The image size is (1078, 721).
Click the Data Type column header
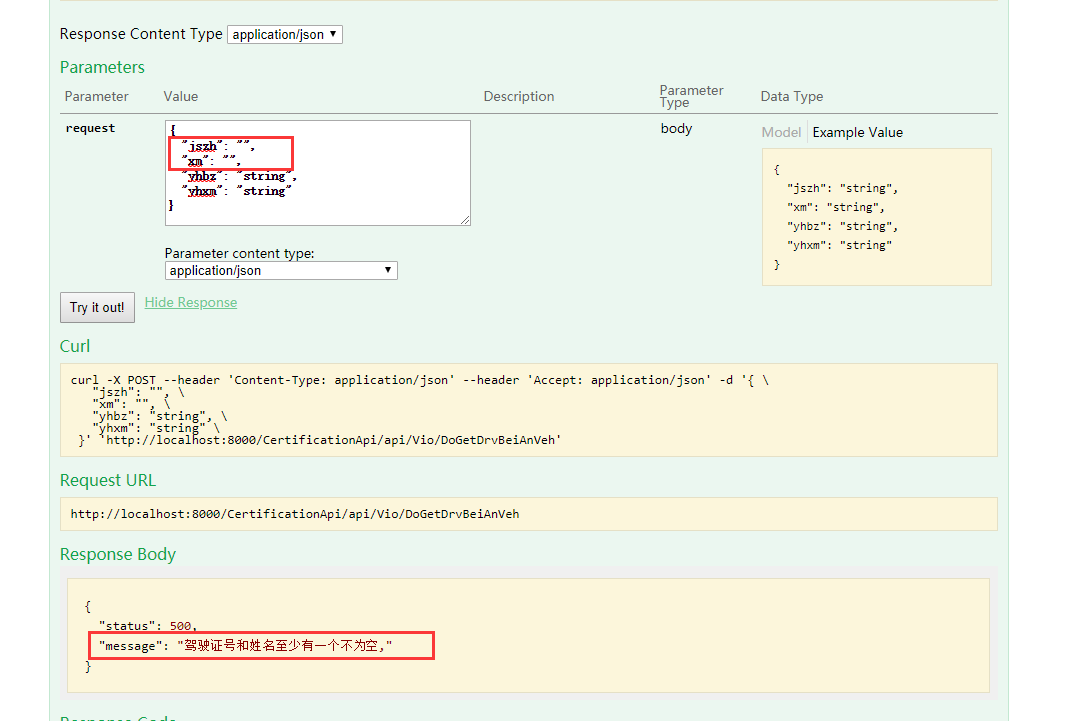point(792,97)
